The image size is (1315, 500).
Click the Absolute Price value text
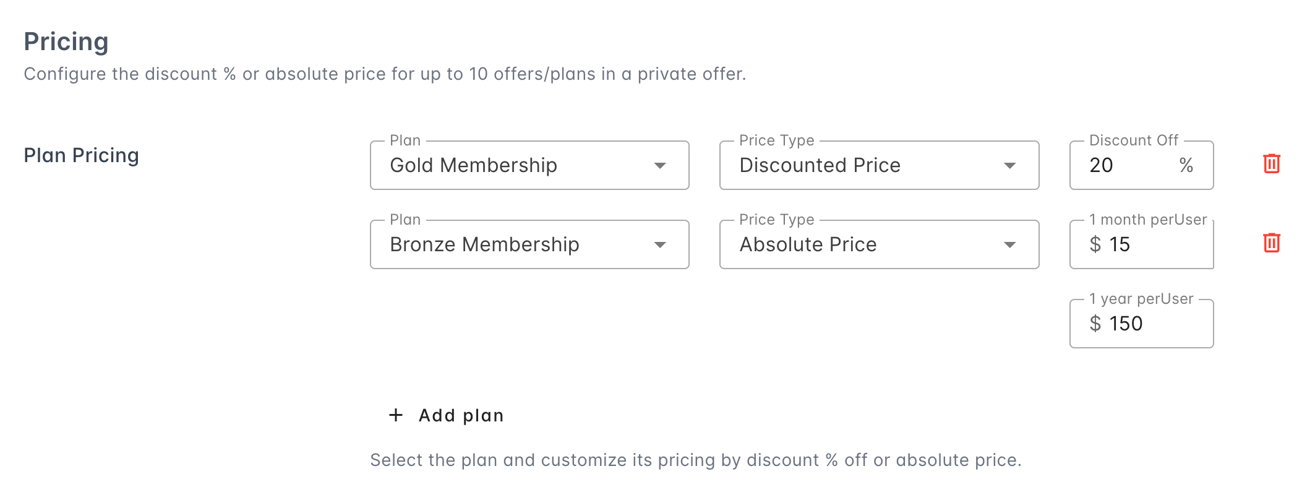[808, 244]
